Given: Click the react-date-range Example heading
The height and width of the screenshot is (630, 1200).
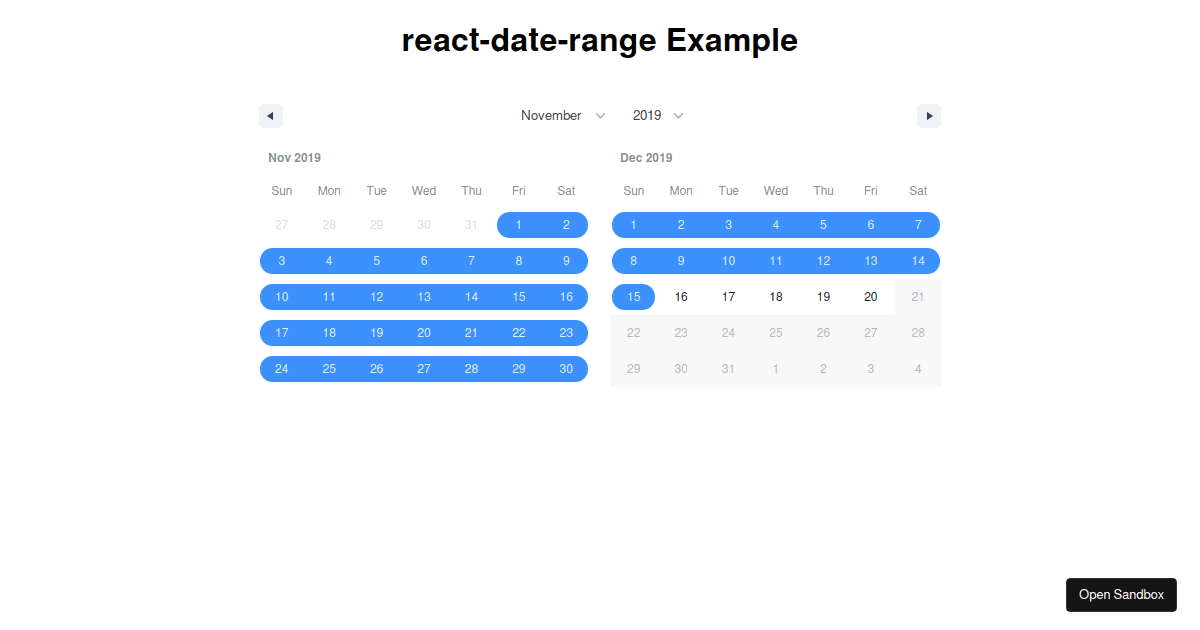Looking at the screenshot, I should (600, 40).
